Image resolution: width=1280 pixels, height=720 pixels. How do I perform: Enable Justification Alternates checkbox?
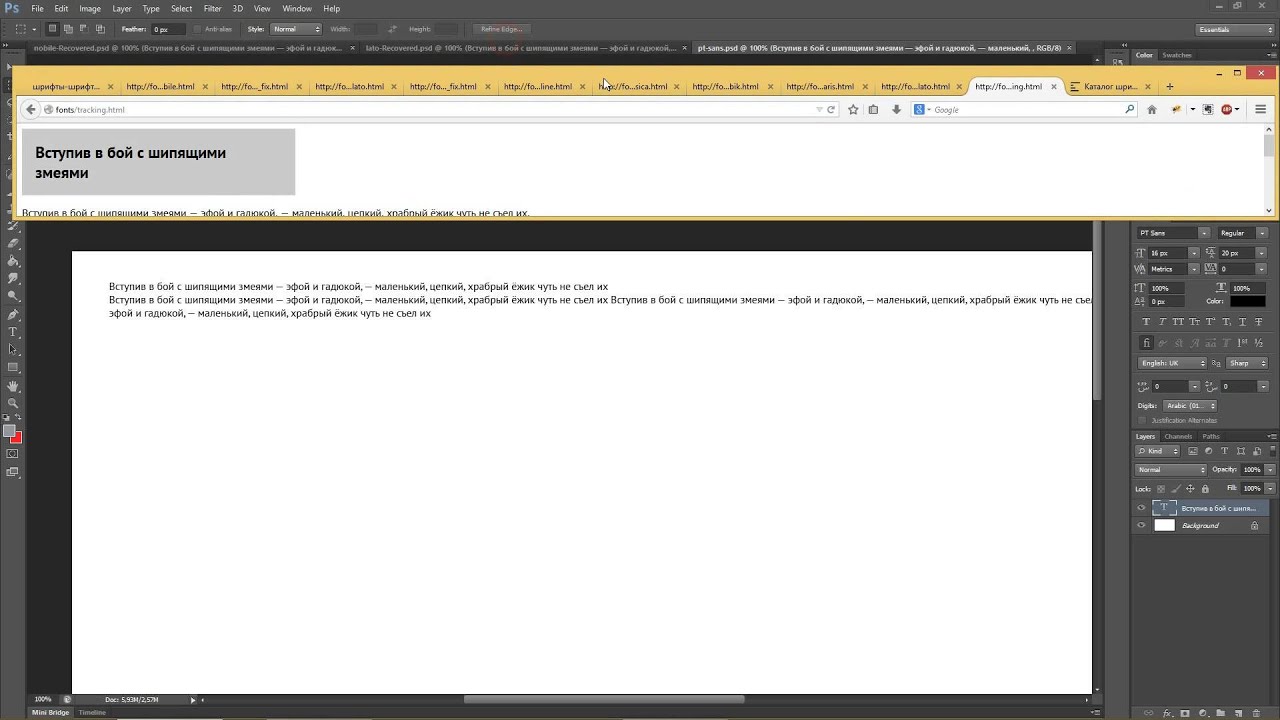[1142, 420]
